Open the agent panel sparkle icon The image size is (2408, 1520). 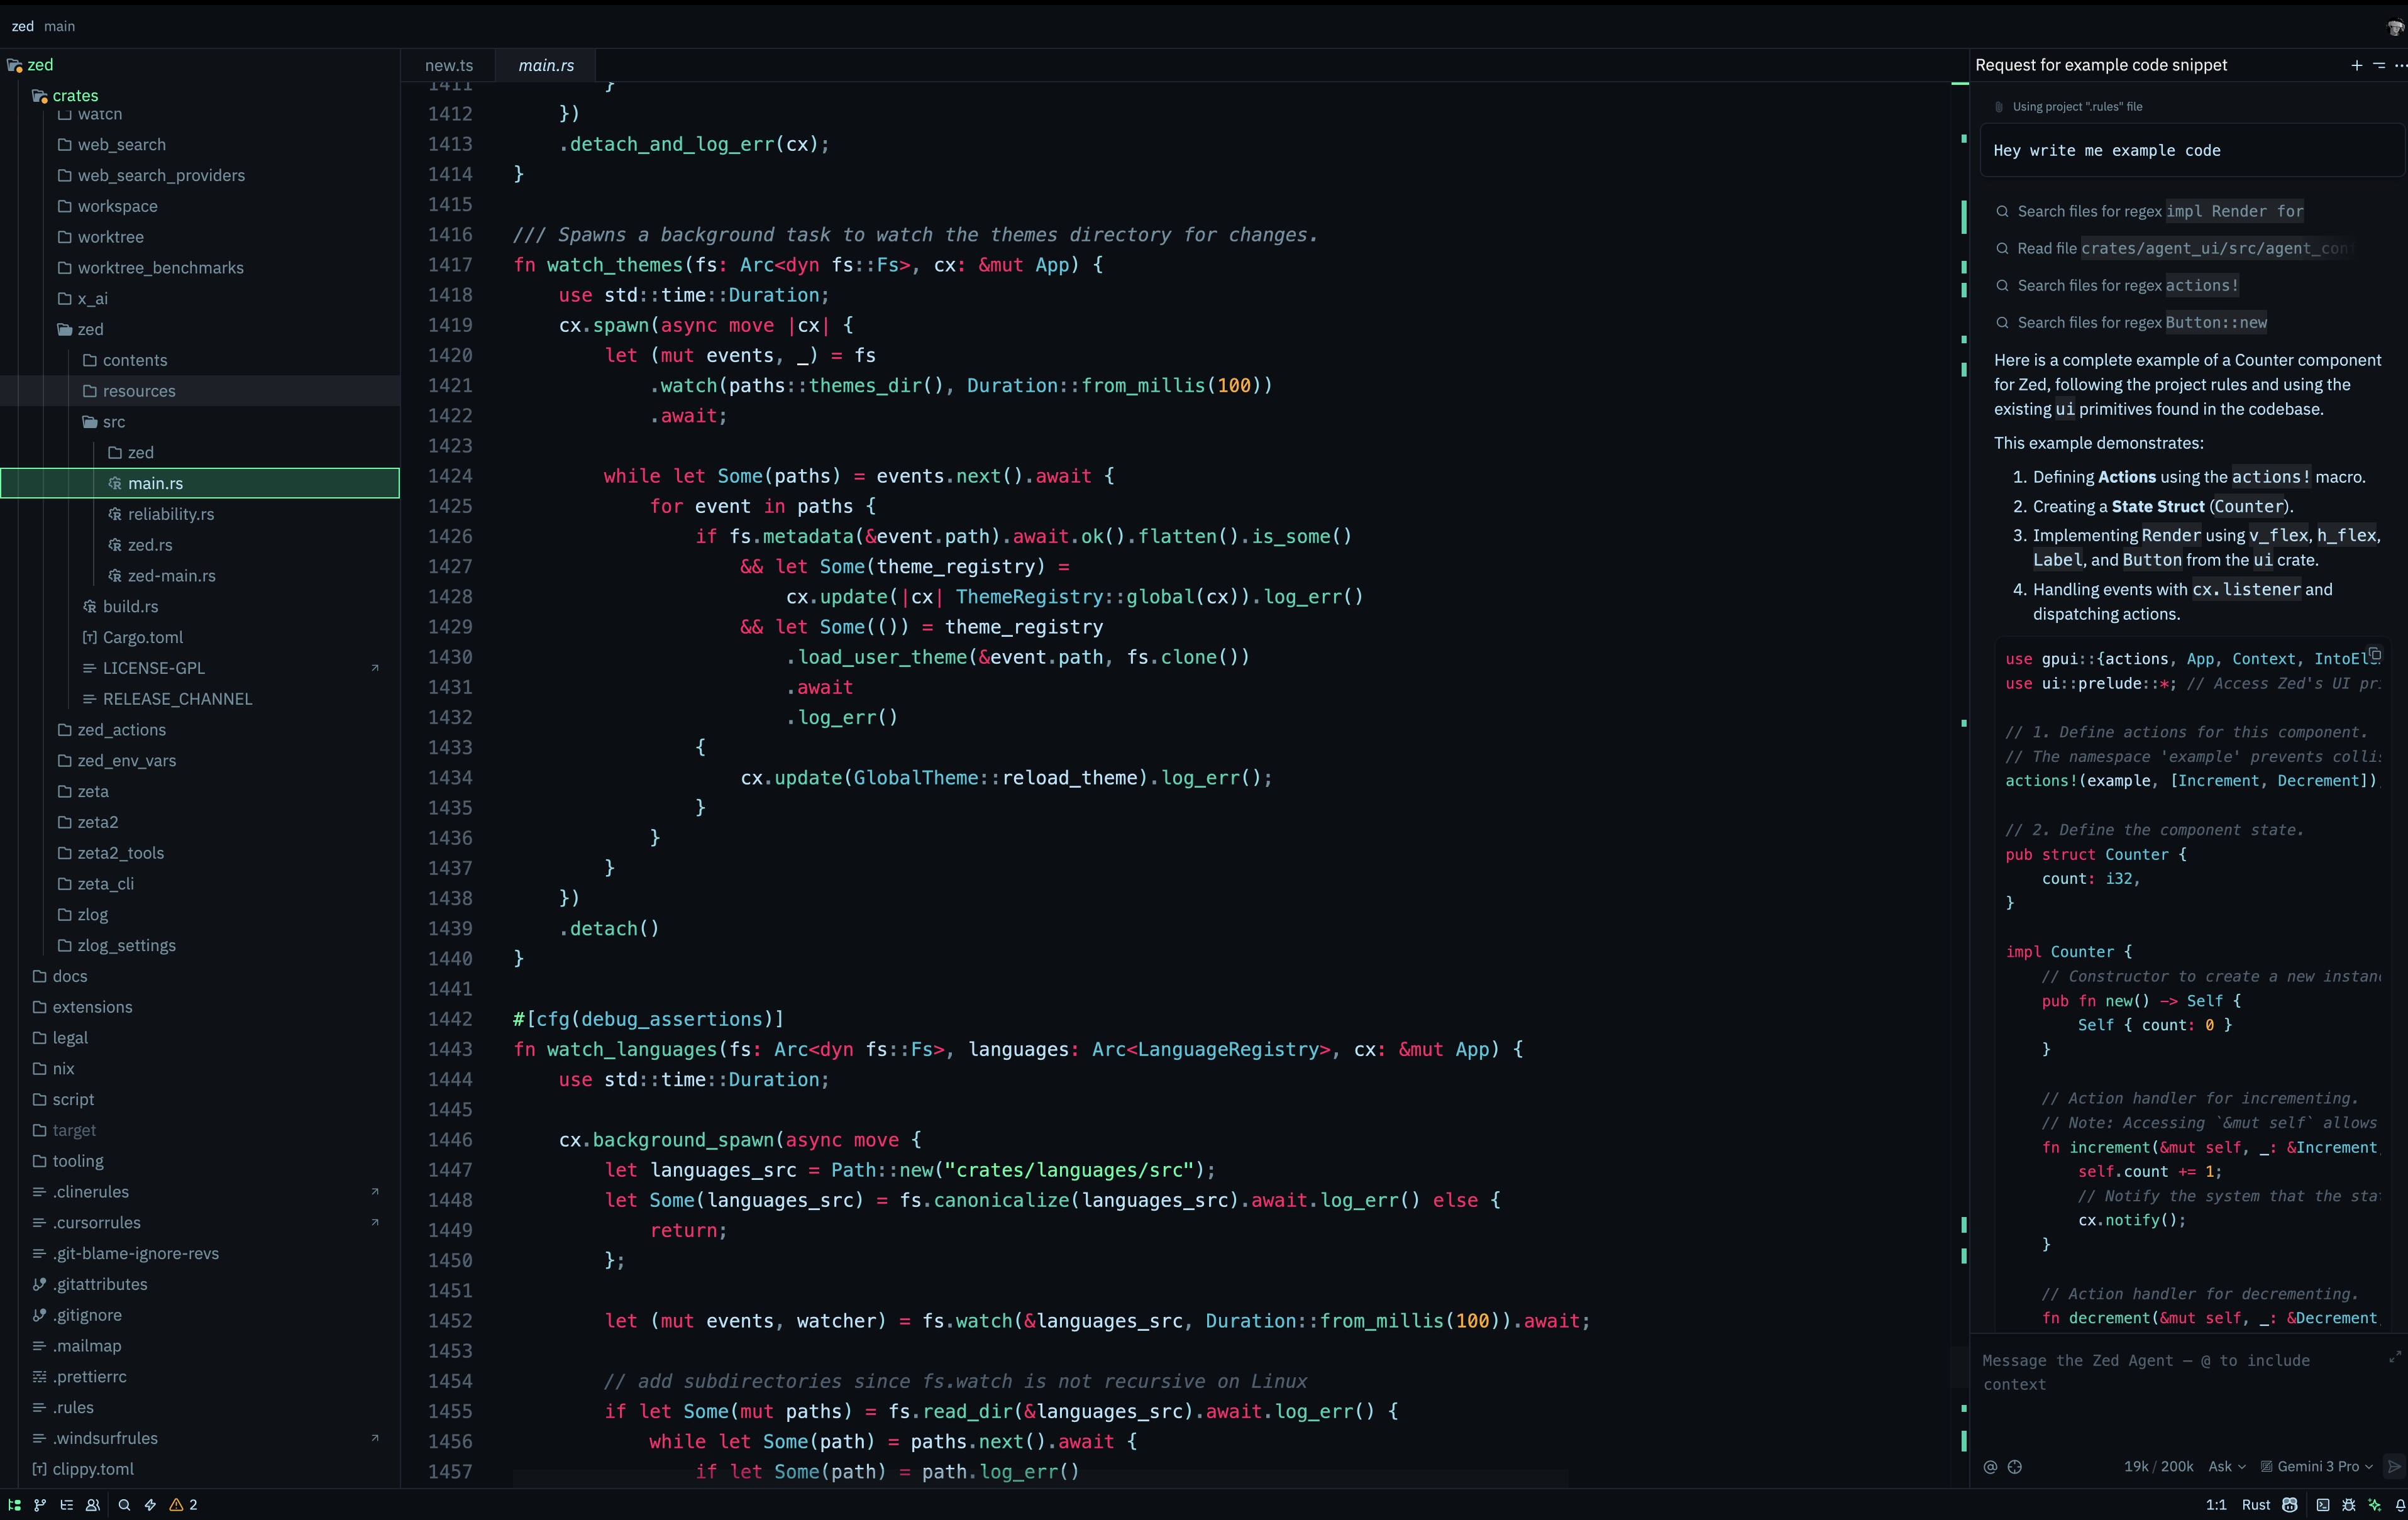[2375, 1504]
